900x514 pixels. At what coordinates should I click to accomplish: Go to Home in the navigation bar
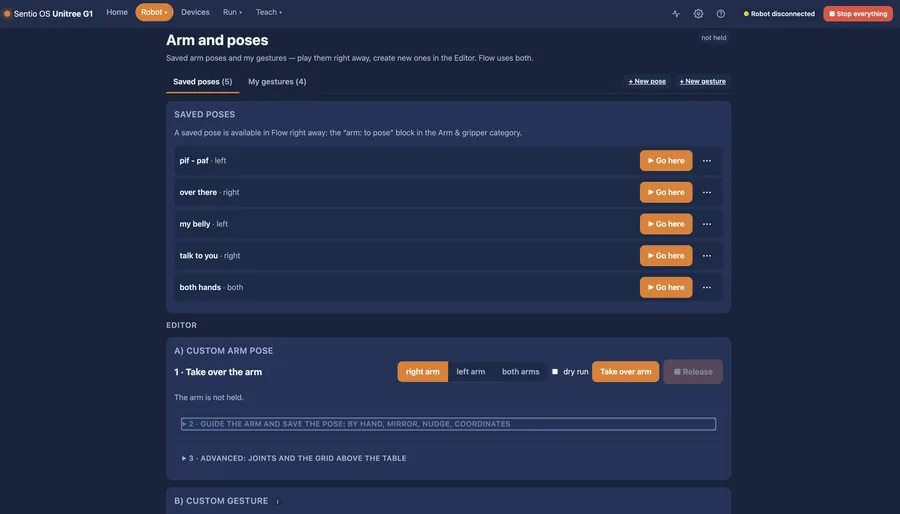[117, 12]
